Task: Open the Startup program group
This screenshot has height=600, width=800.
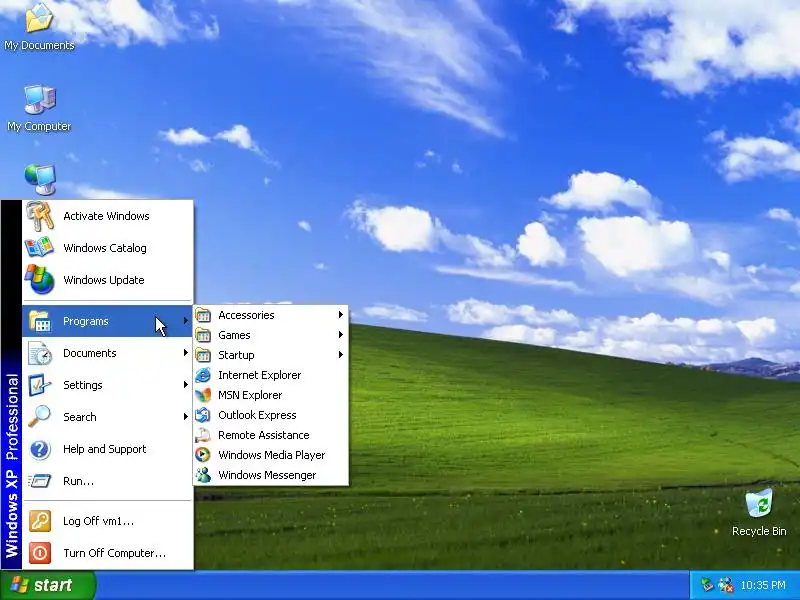Action: 271,355
